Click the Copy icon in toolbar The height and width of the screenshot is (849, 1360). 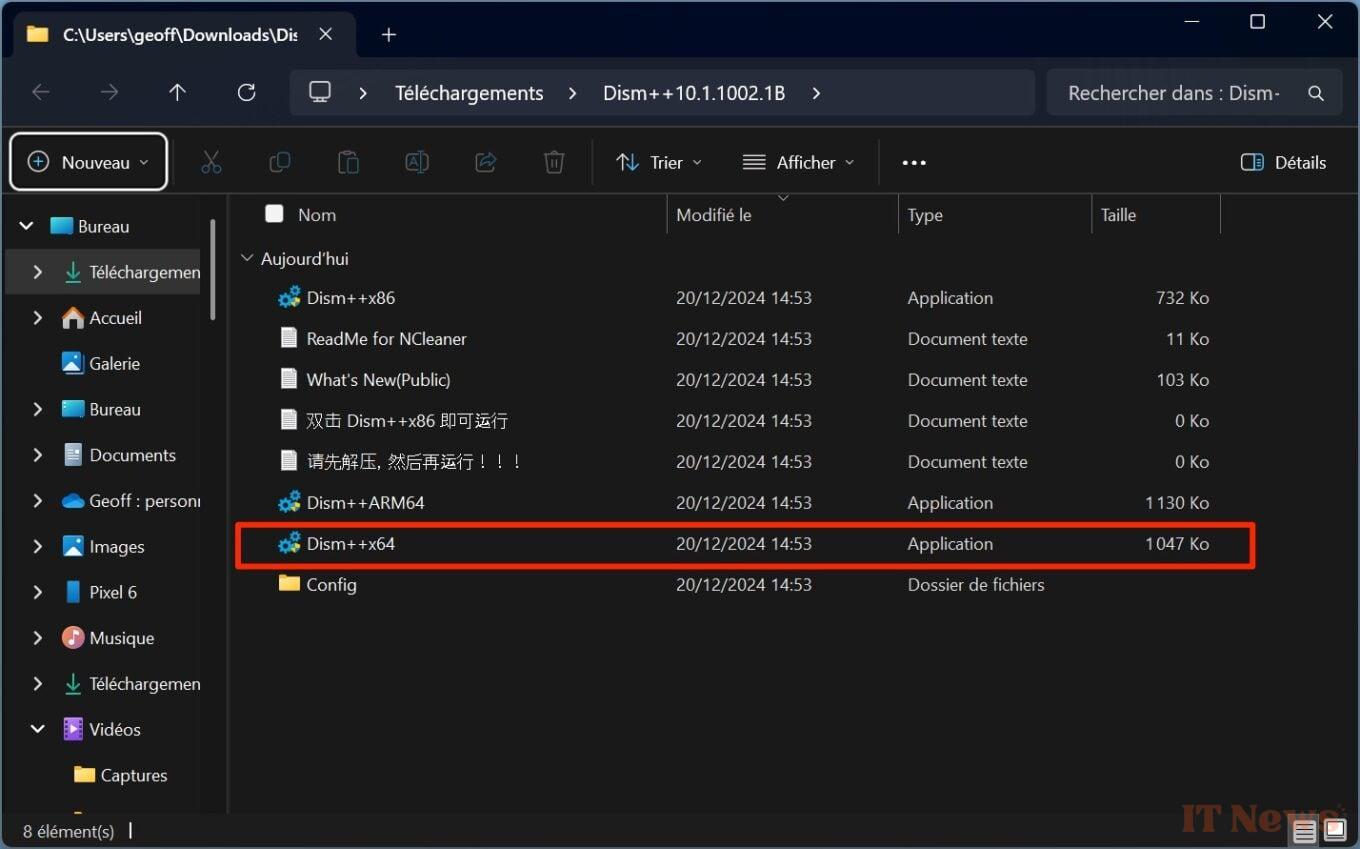coord(280,162)
